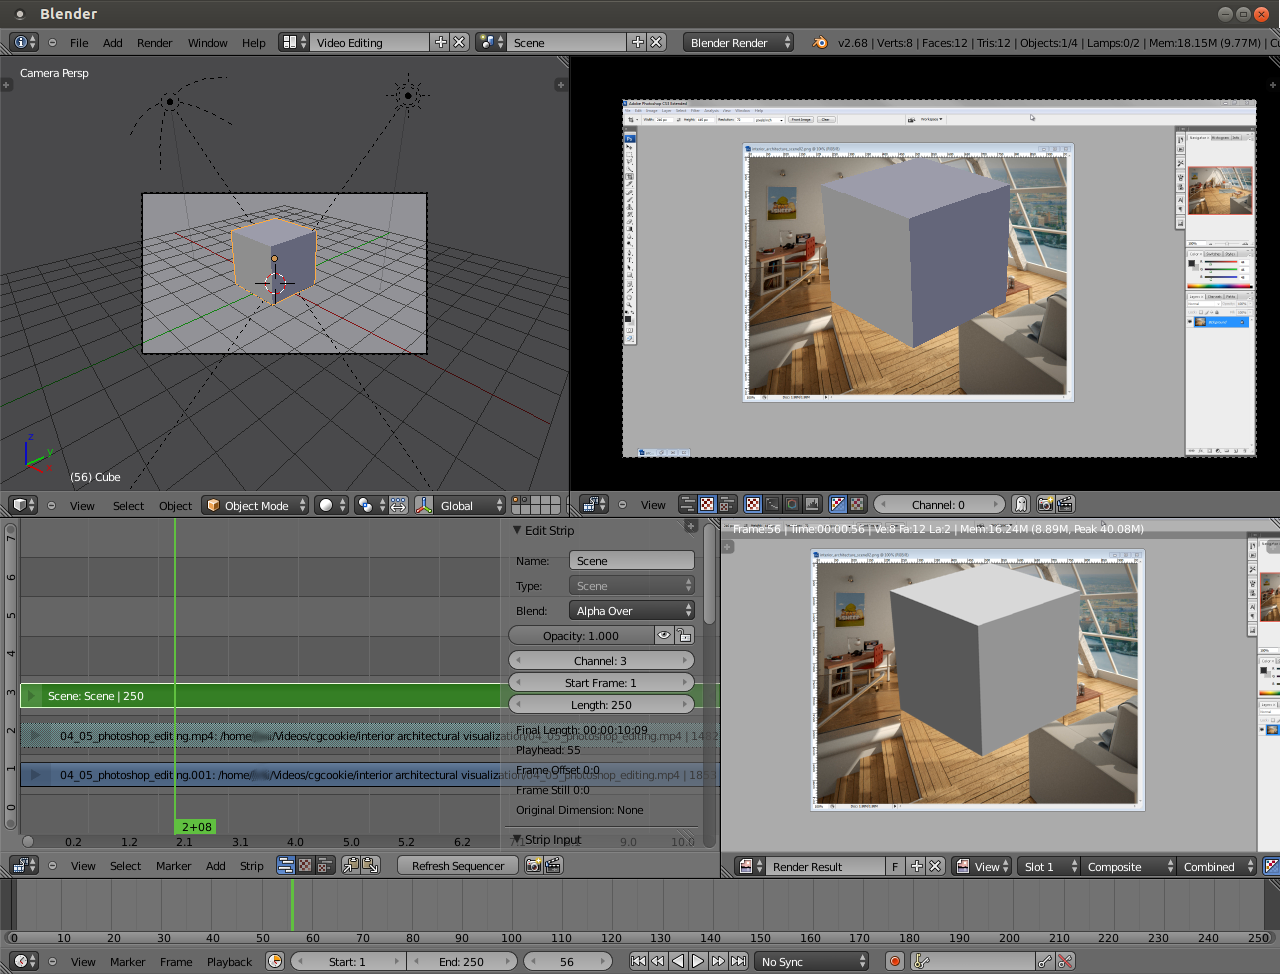This screenshot has height=974, width=1280.
Task: Open the File menu
Action: 79,43
